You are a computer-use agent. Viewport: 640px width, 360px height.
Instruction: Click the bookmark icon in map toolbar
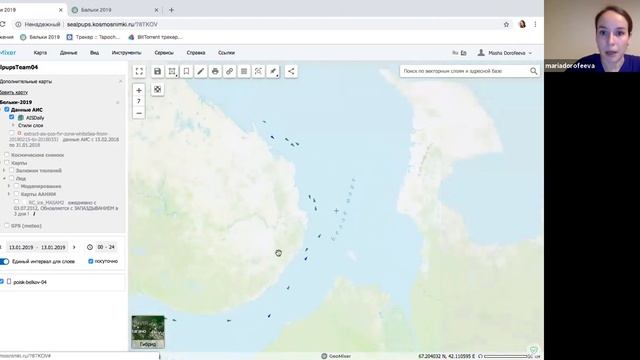pos(186,71)
